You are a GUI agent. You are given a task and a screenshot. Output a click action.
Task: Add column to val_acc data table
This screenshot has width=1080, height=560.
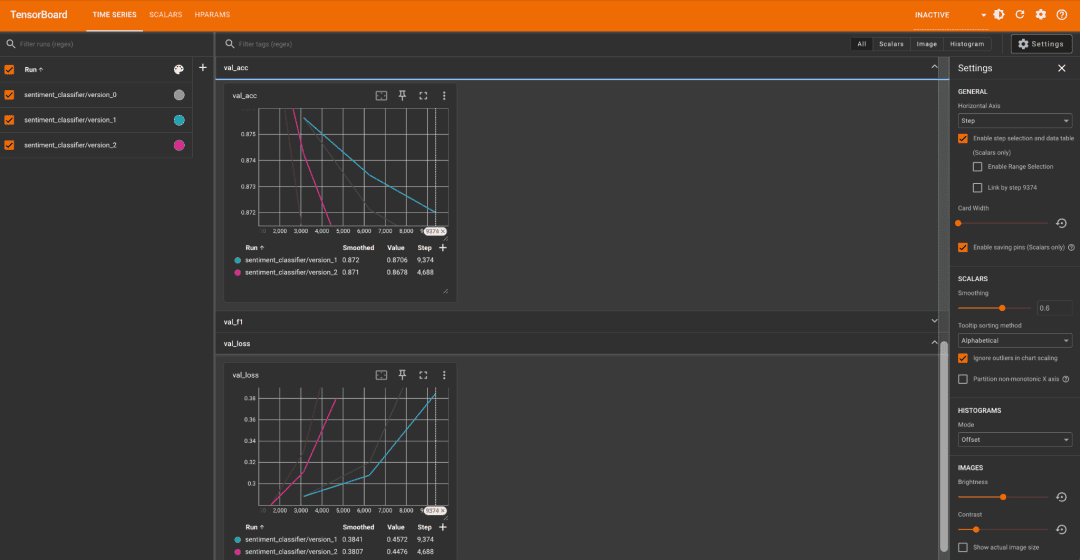coord(443,248)
